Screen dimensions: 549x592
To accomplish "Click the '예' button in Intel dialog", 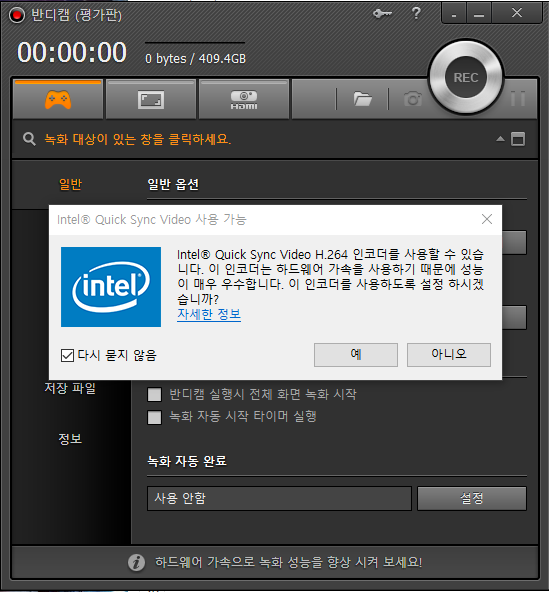I will point(356,355).
